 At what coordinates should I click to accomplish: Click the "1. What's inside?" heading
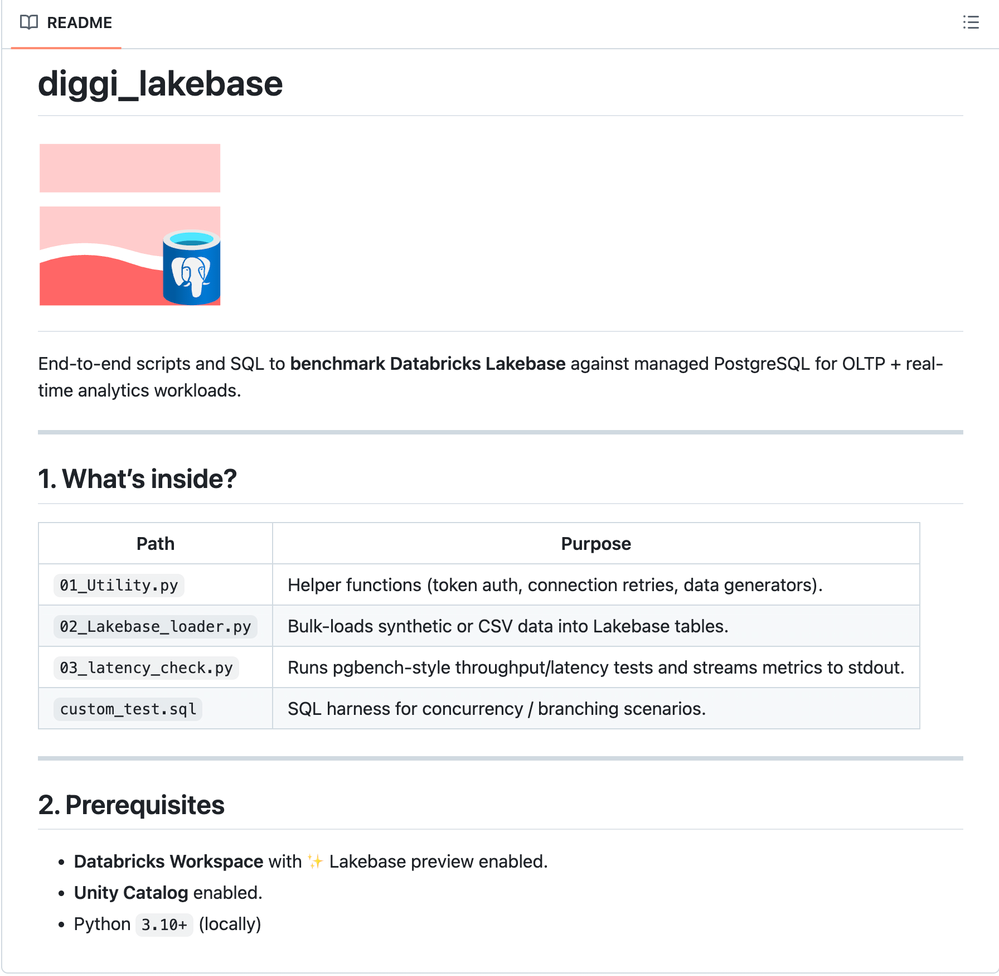click(137, 479)
